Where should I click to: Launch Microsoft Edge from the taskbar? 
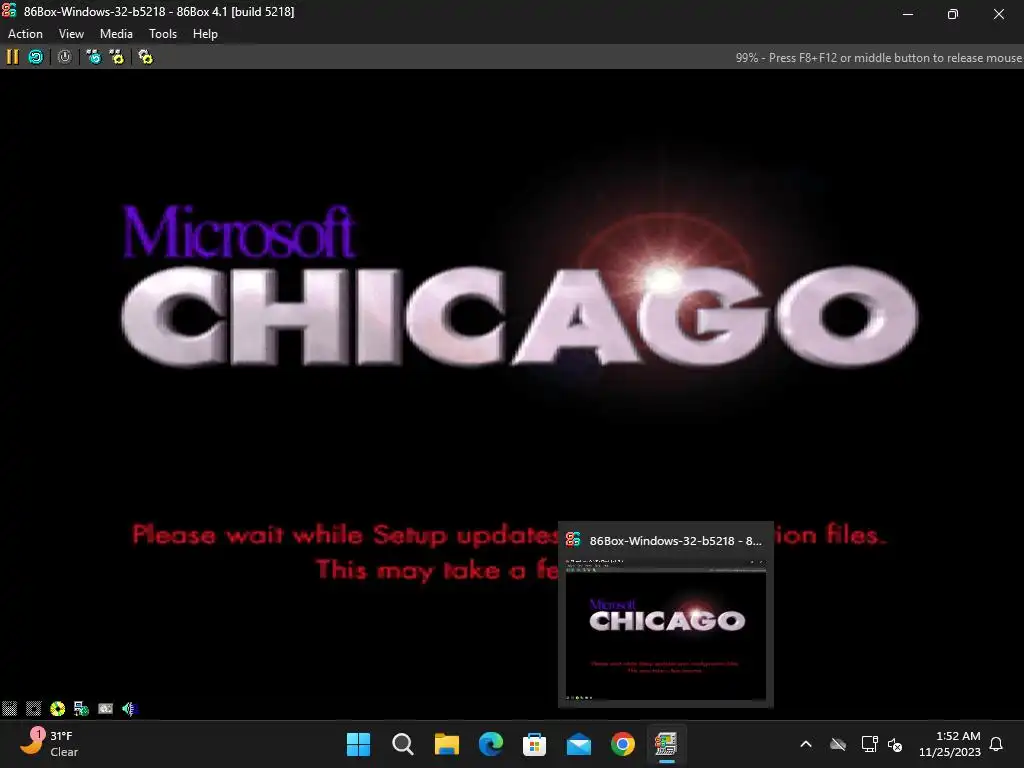pos(490,744)
